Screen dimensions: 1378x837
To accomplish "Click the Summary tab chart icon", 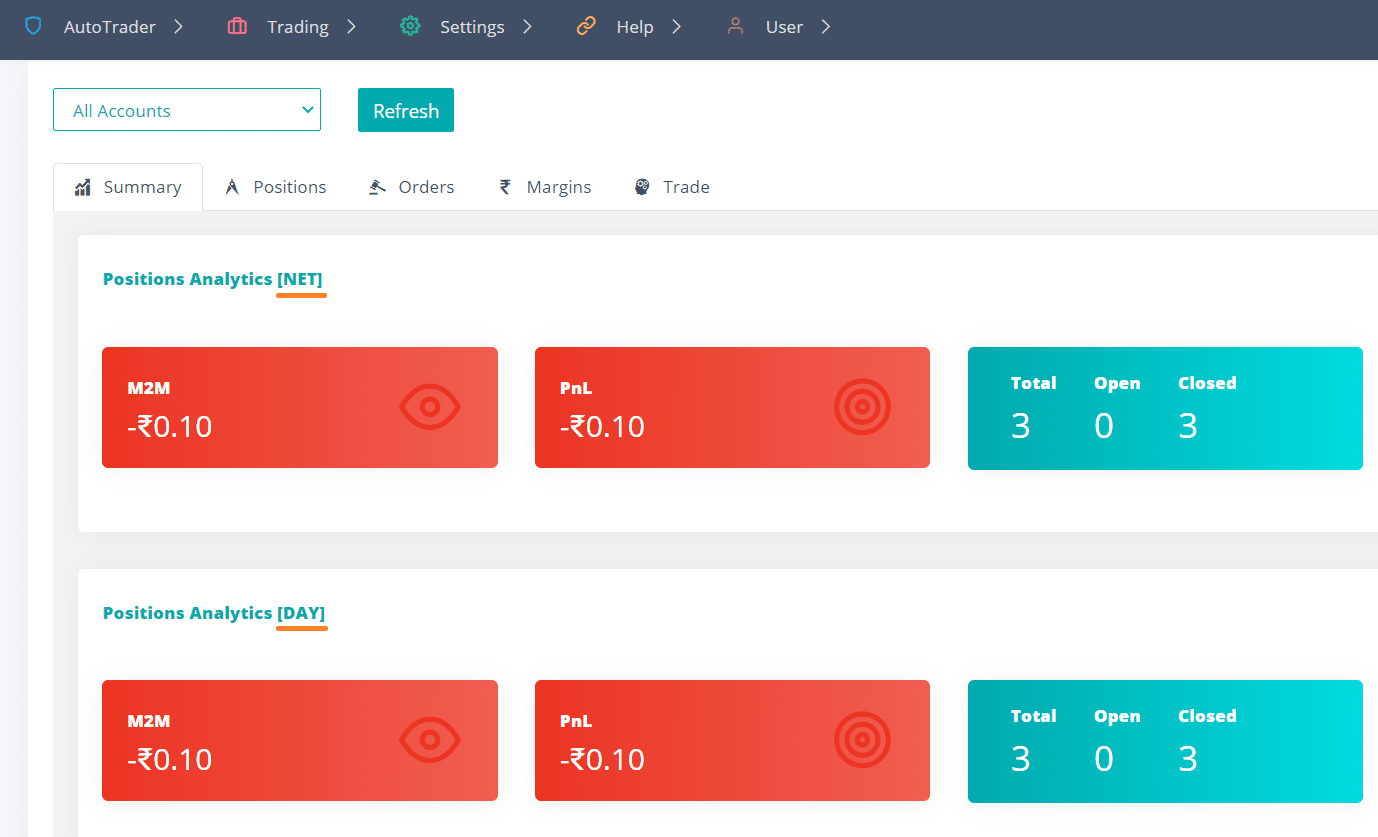I will tap(83, 187).
